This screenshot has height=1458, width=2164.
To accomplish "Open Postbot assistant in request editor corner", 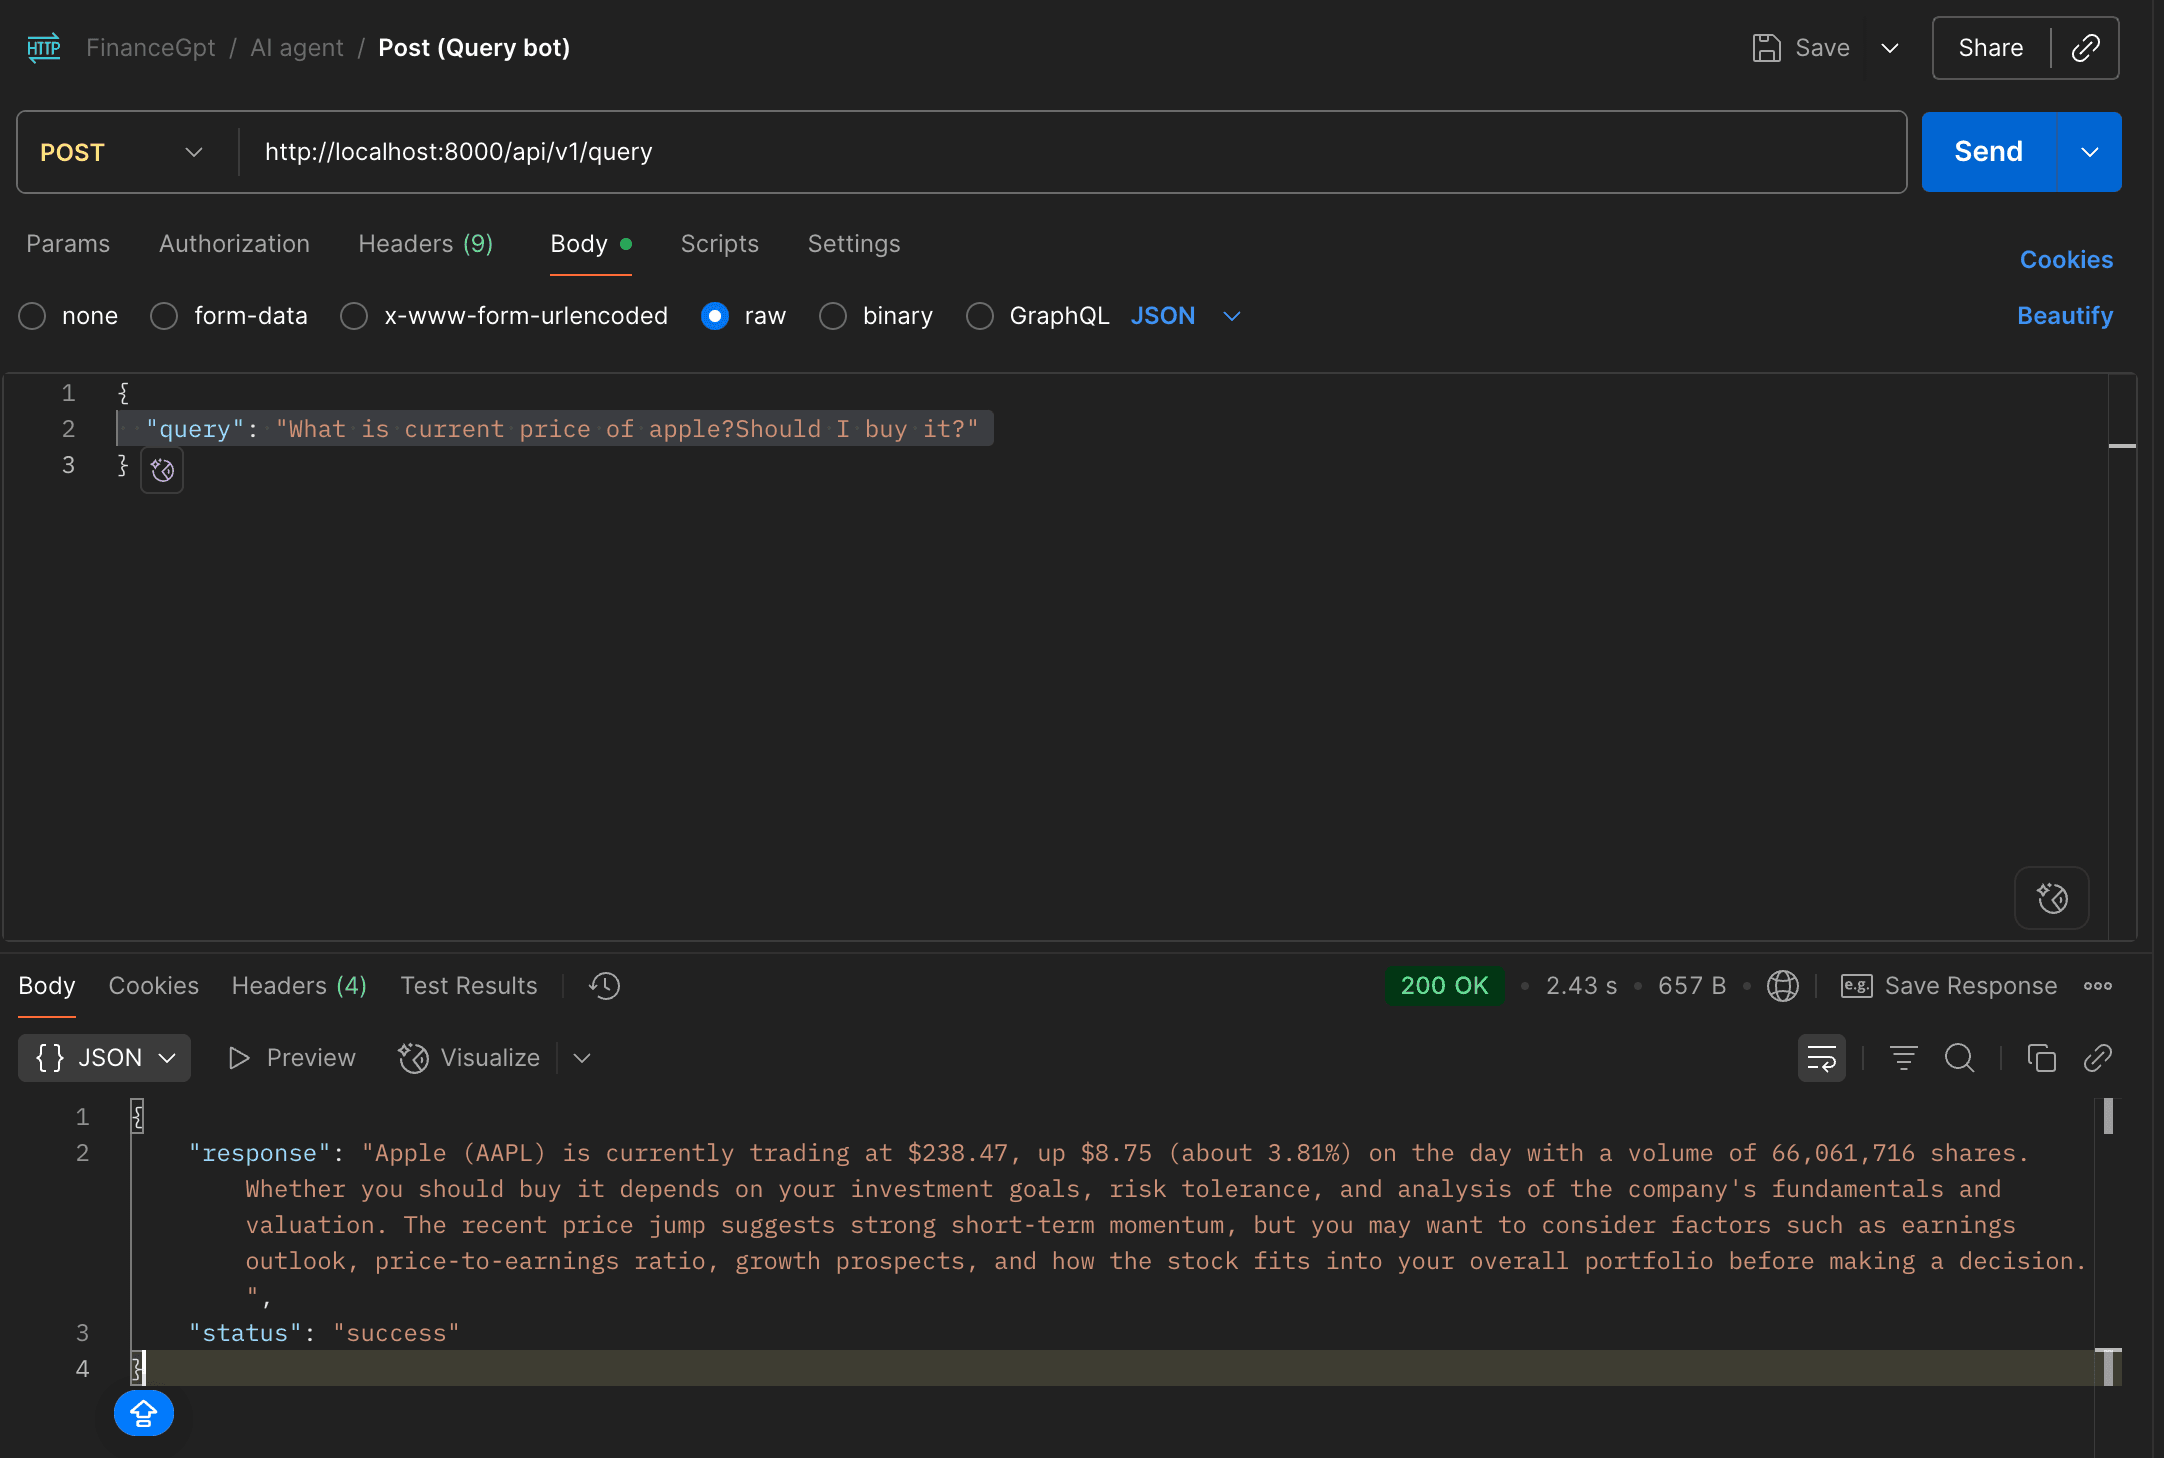I will 2052,898.
